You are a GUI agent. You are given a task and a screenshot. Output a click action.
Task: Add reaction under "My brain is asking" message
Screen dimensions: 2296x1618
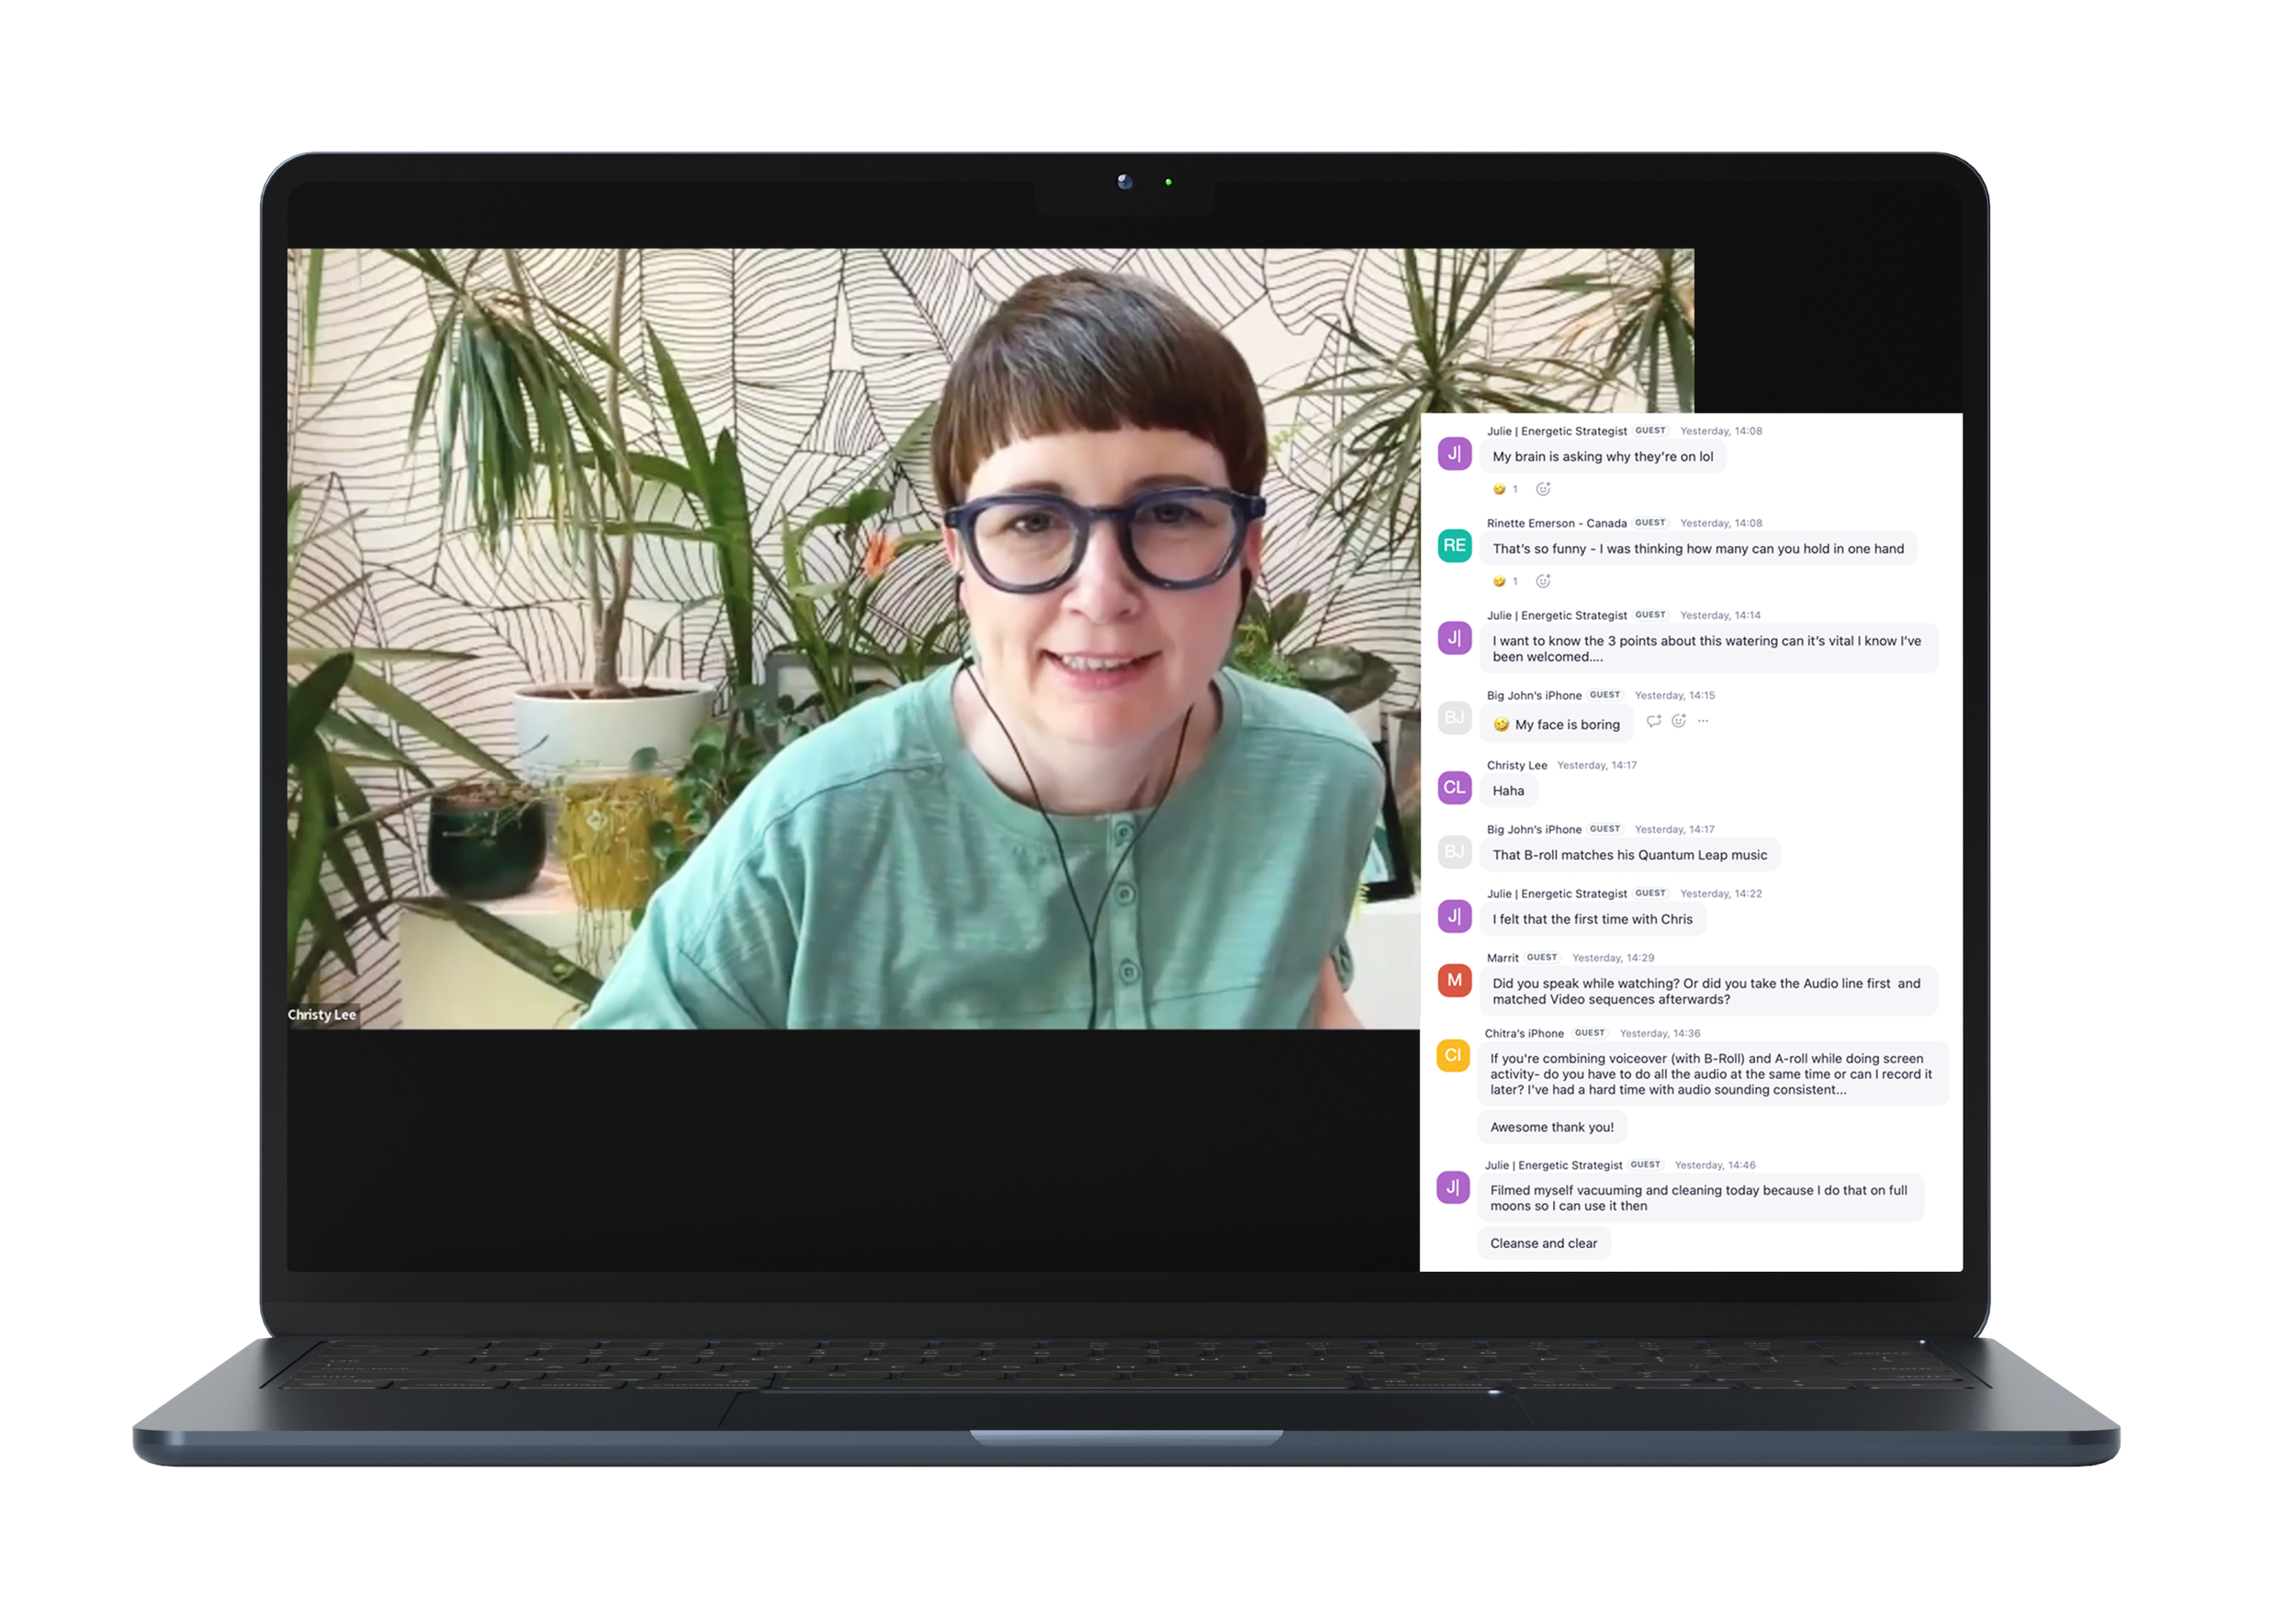1543,489
